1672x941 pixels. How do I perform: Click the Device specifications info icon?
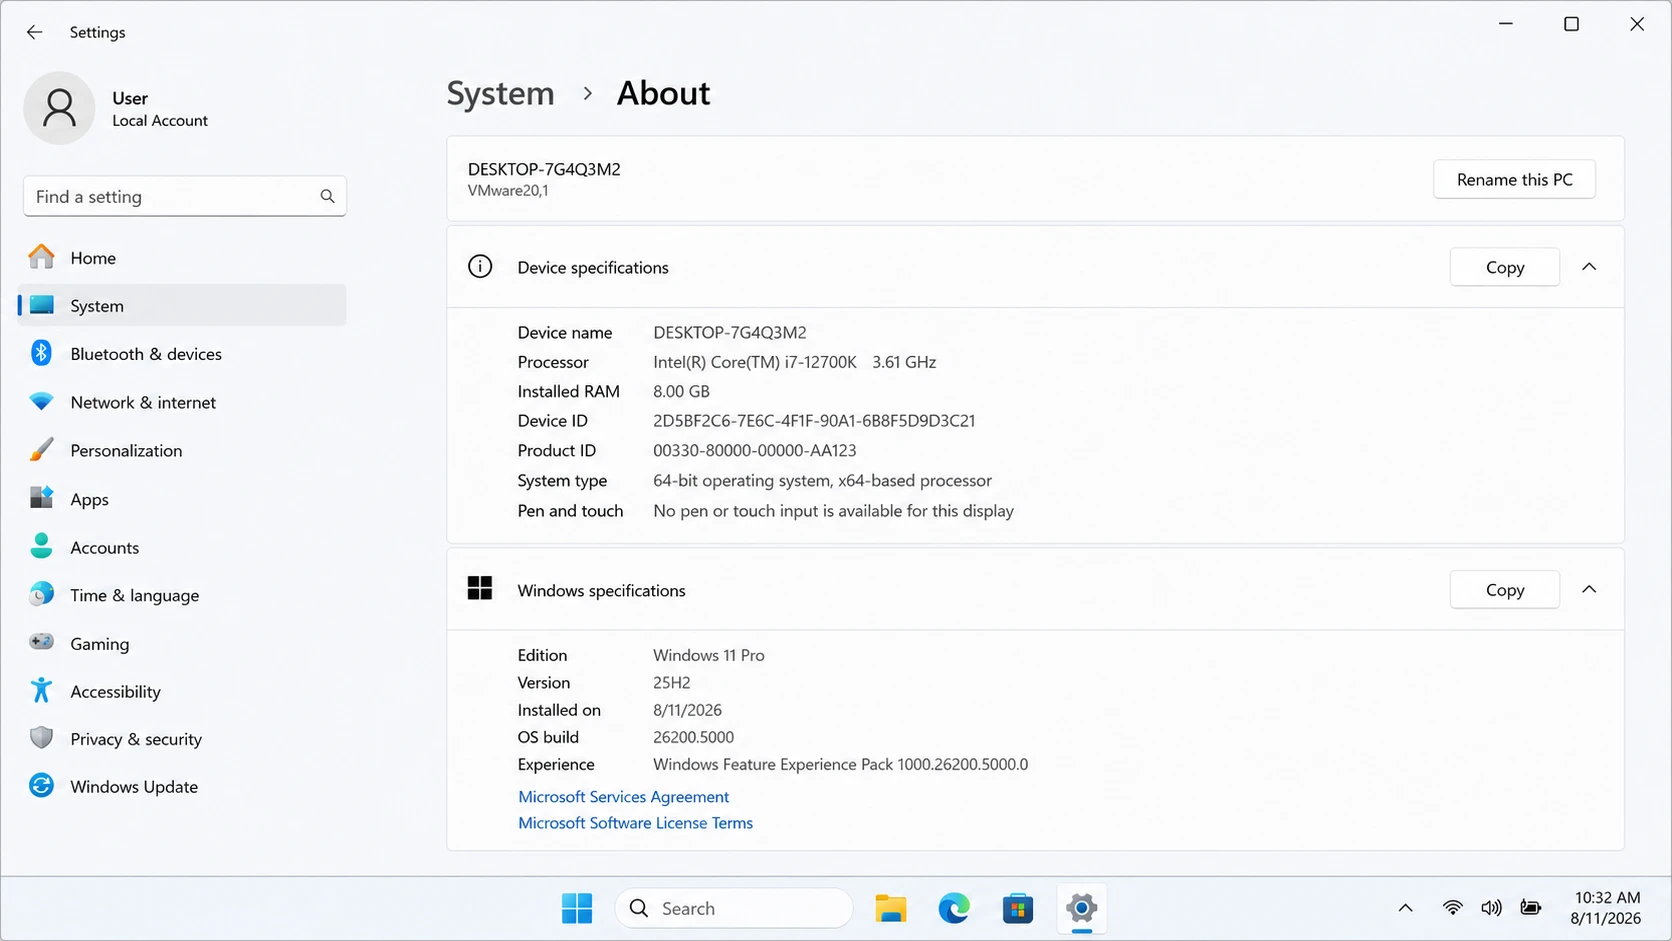pos(480,267)
